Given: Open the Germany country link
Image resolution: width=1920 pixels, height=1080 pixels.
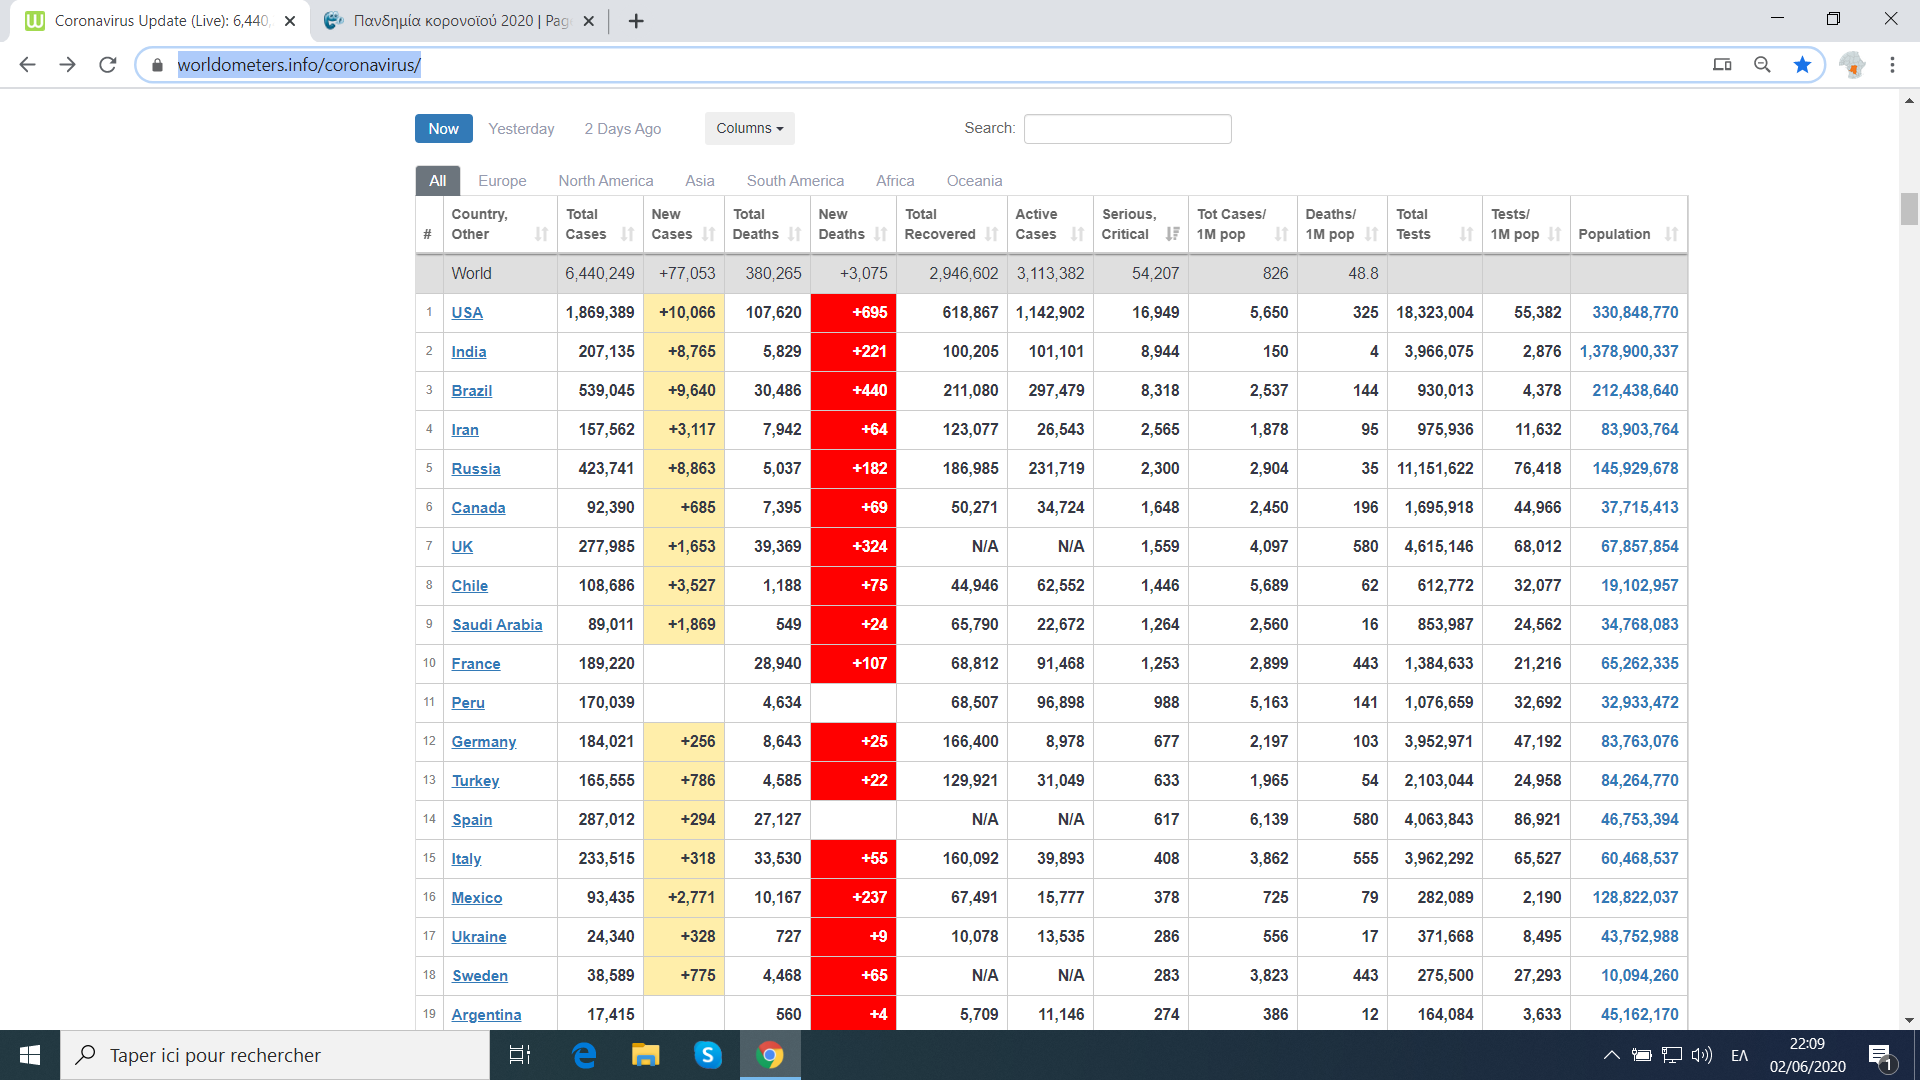Looking at the screenshot, I should pyautogui.click(x=484, y=742).
